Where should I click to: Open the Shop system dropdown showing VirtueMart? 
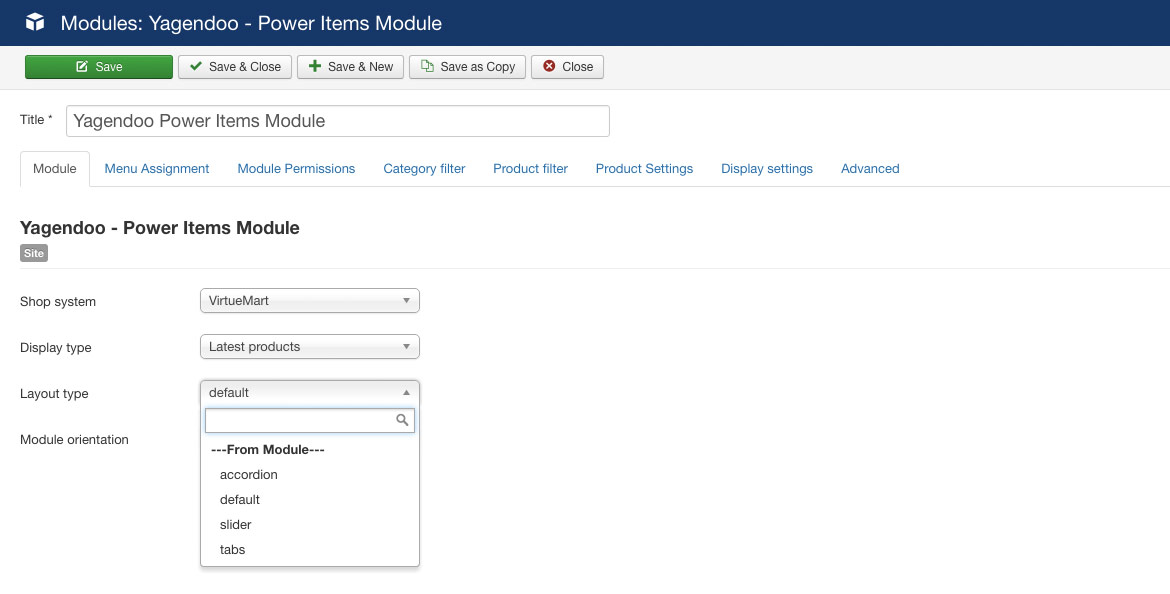click(310, 301)
